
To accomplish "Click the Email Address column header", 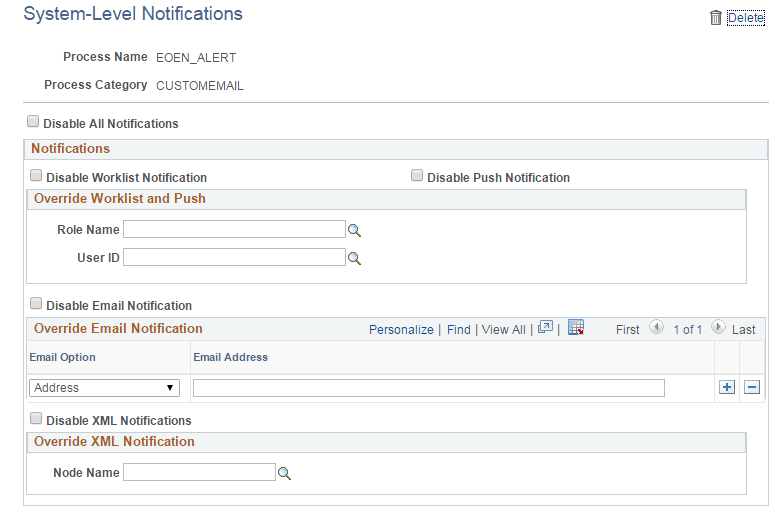I will coord(230,357).
